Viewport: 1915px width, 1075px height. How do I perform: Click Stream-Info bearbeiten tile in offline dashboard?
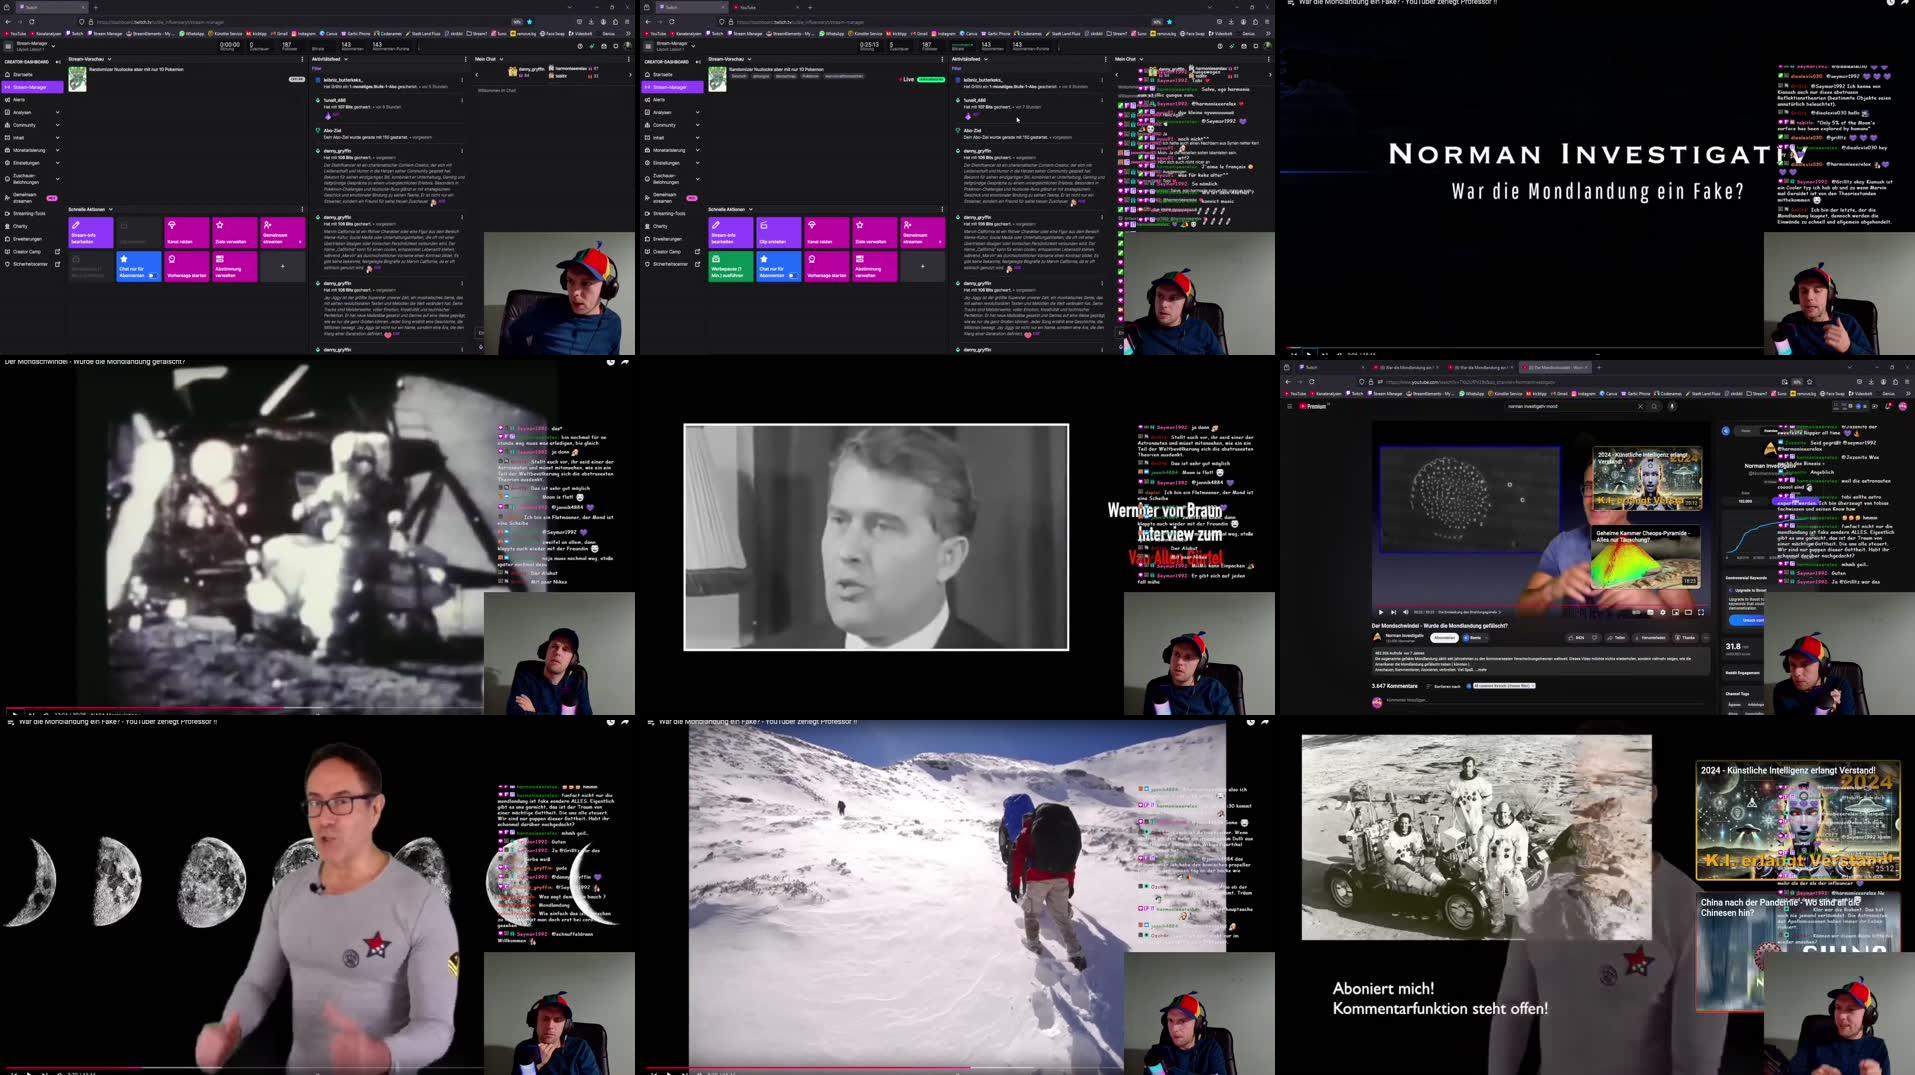pyautogui.click(x=90, y=232)
